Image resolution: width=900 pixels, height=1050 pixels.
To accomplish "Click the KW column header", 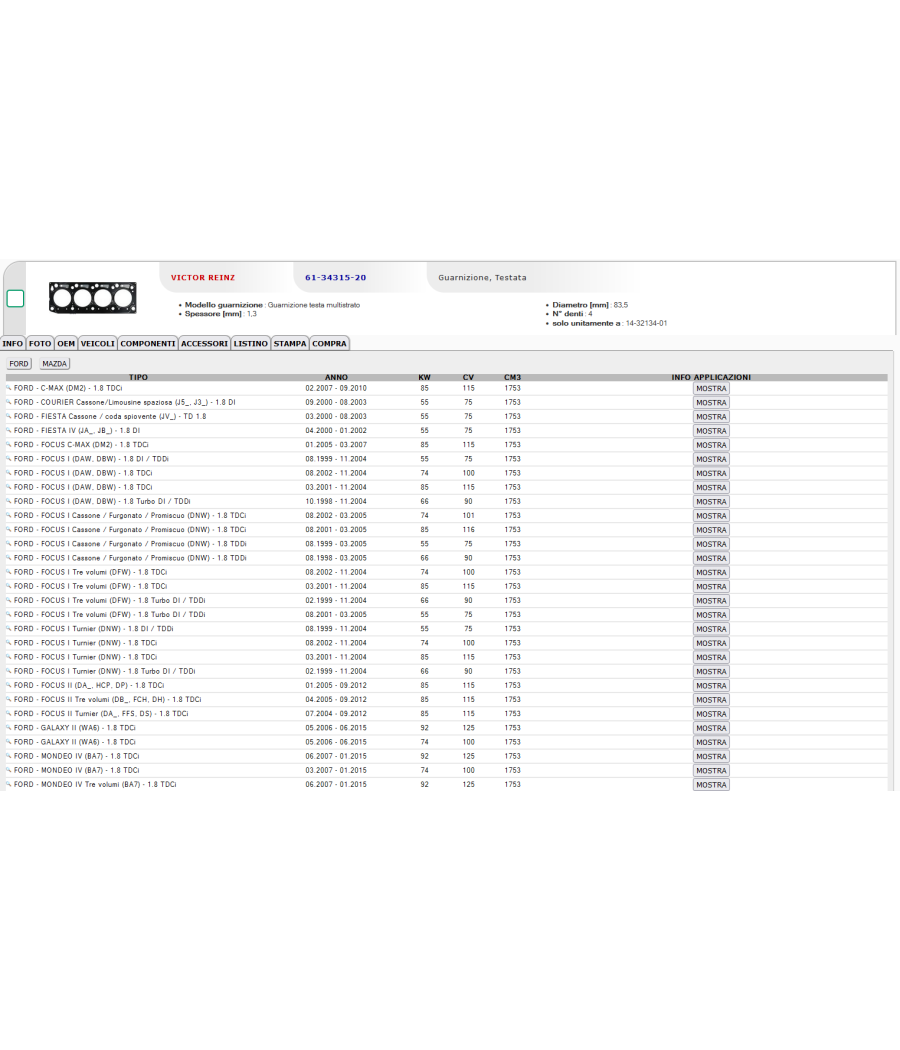I will click(425, 377).
